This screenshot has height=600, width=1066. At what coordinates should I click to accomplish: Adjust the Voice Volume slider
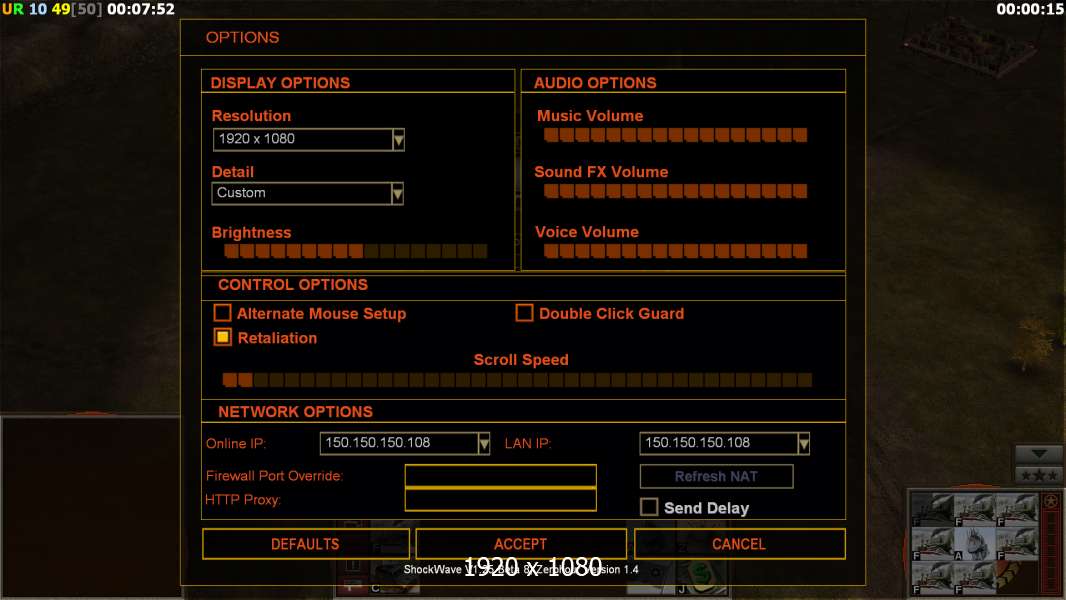click(x=675, y=251)
